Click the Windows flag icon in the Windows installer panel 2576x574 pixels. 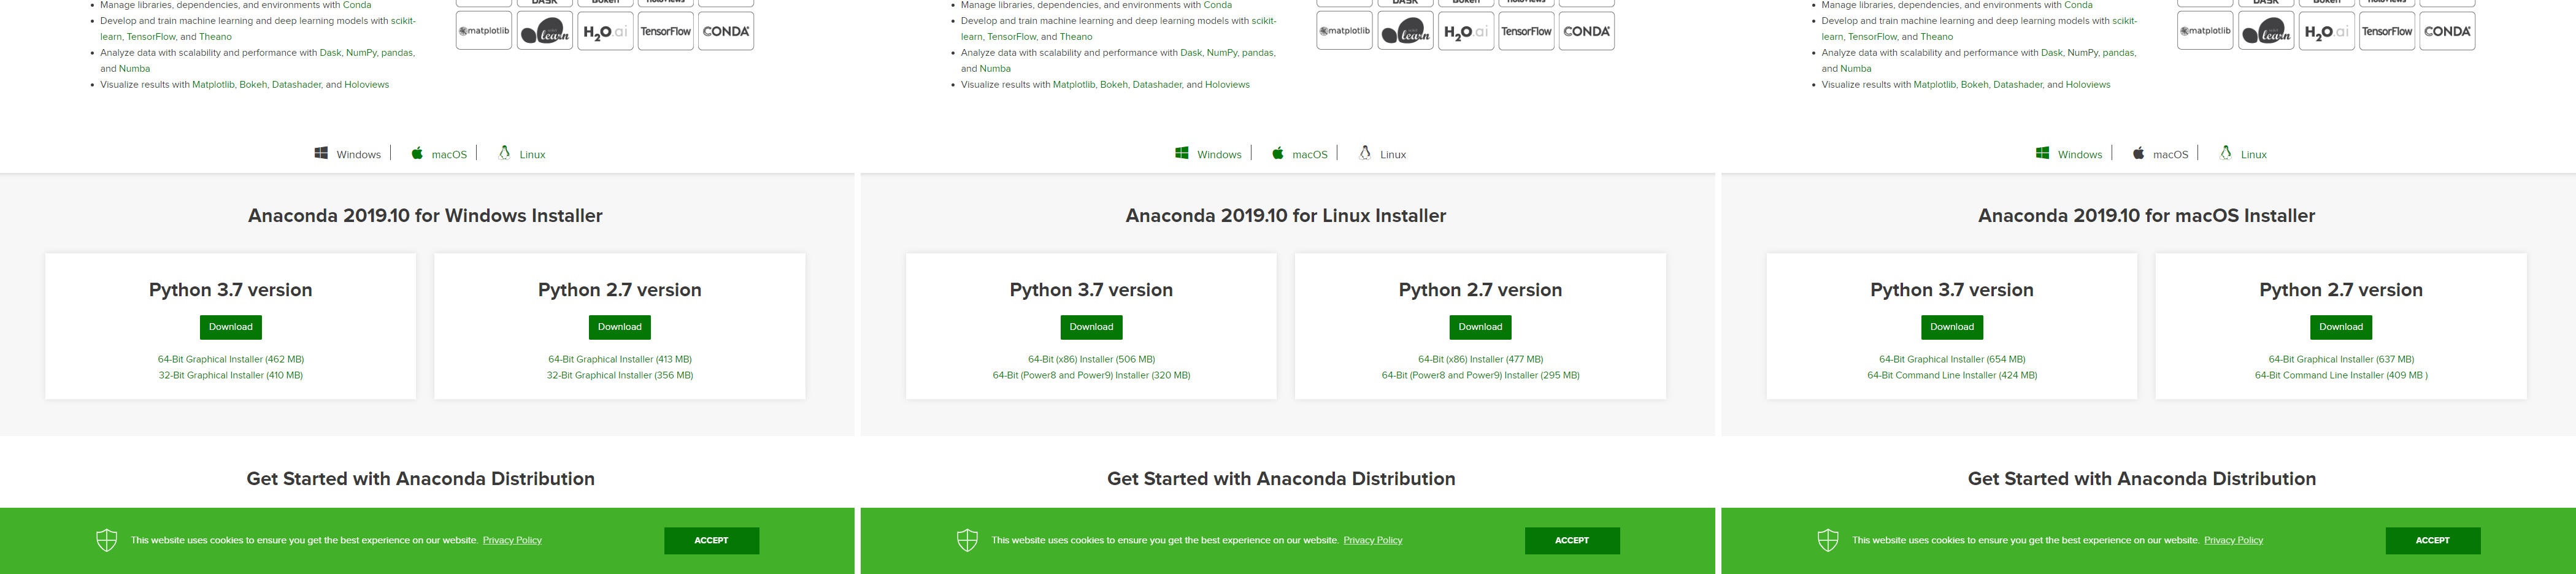point(321,153)
